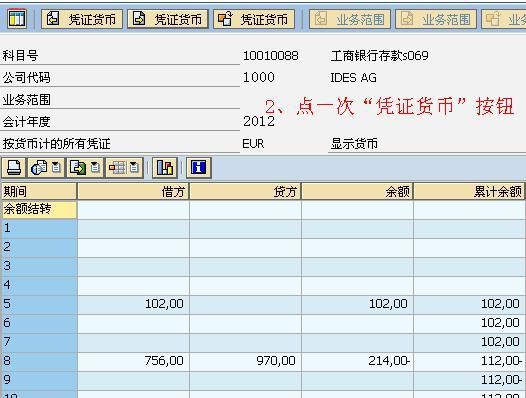
Task: Click cumulative balance 112,00- in period 8
Action: click(502, 361)
